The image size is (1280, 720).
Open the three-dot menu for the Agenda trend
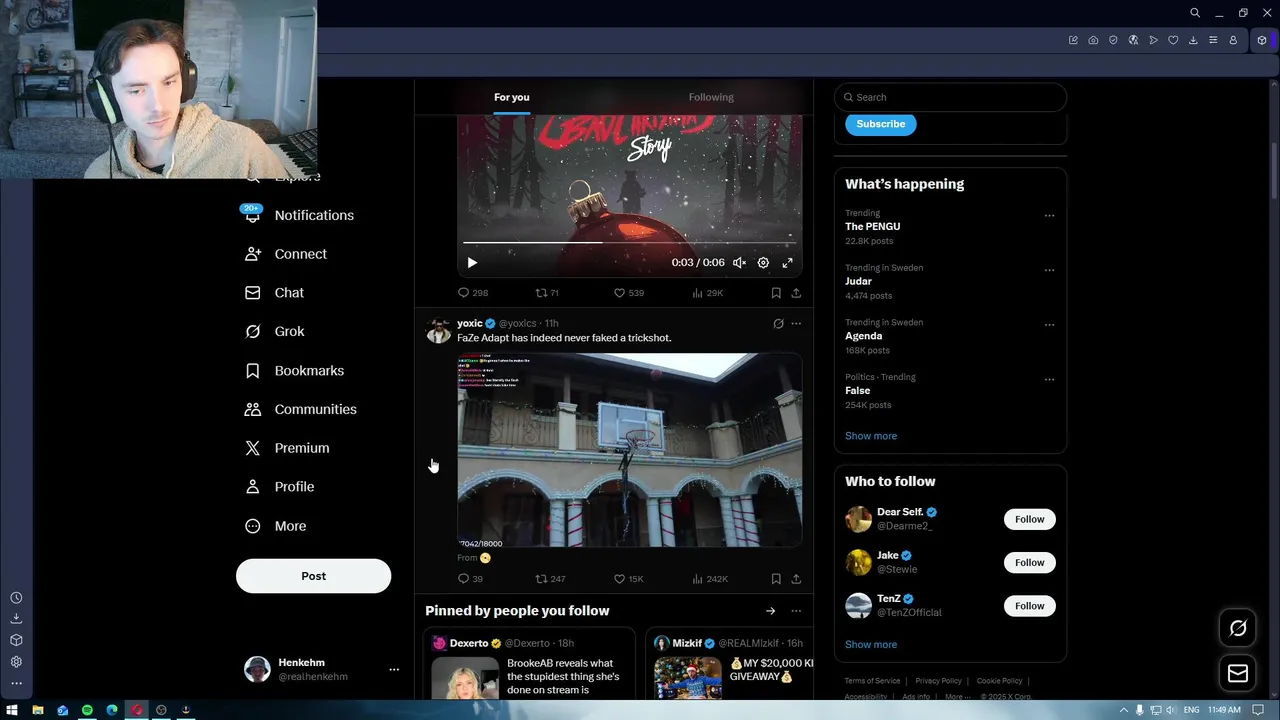1049,325
